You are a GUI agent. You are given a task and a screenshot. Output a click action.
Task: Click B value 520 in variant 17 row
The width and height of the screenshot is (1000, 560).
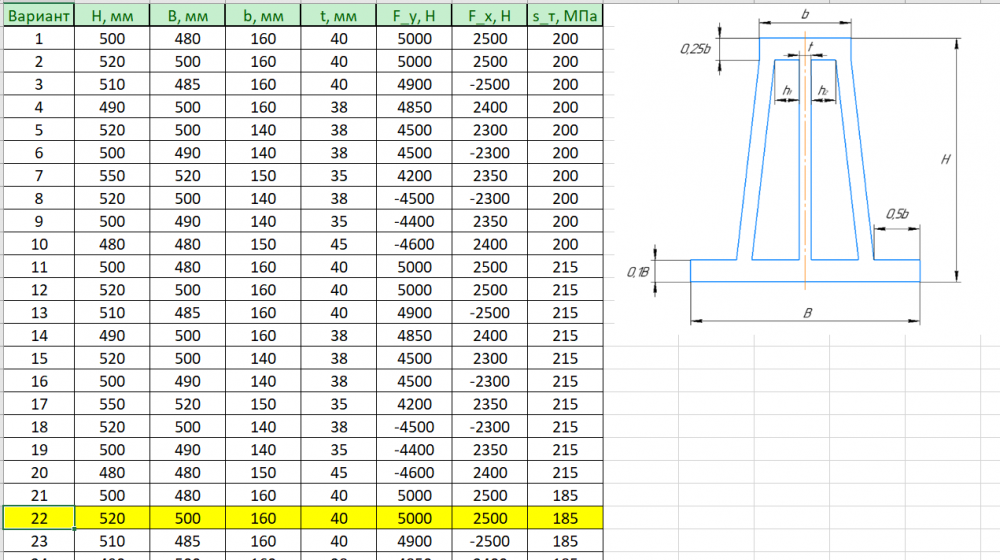click(188, 404)
